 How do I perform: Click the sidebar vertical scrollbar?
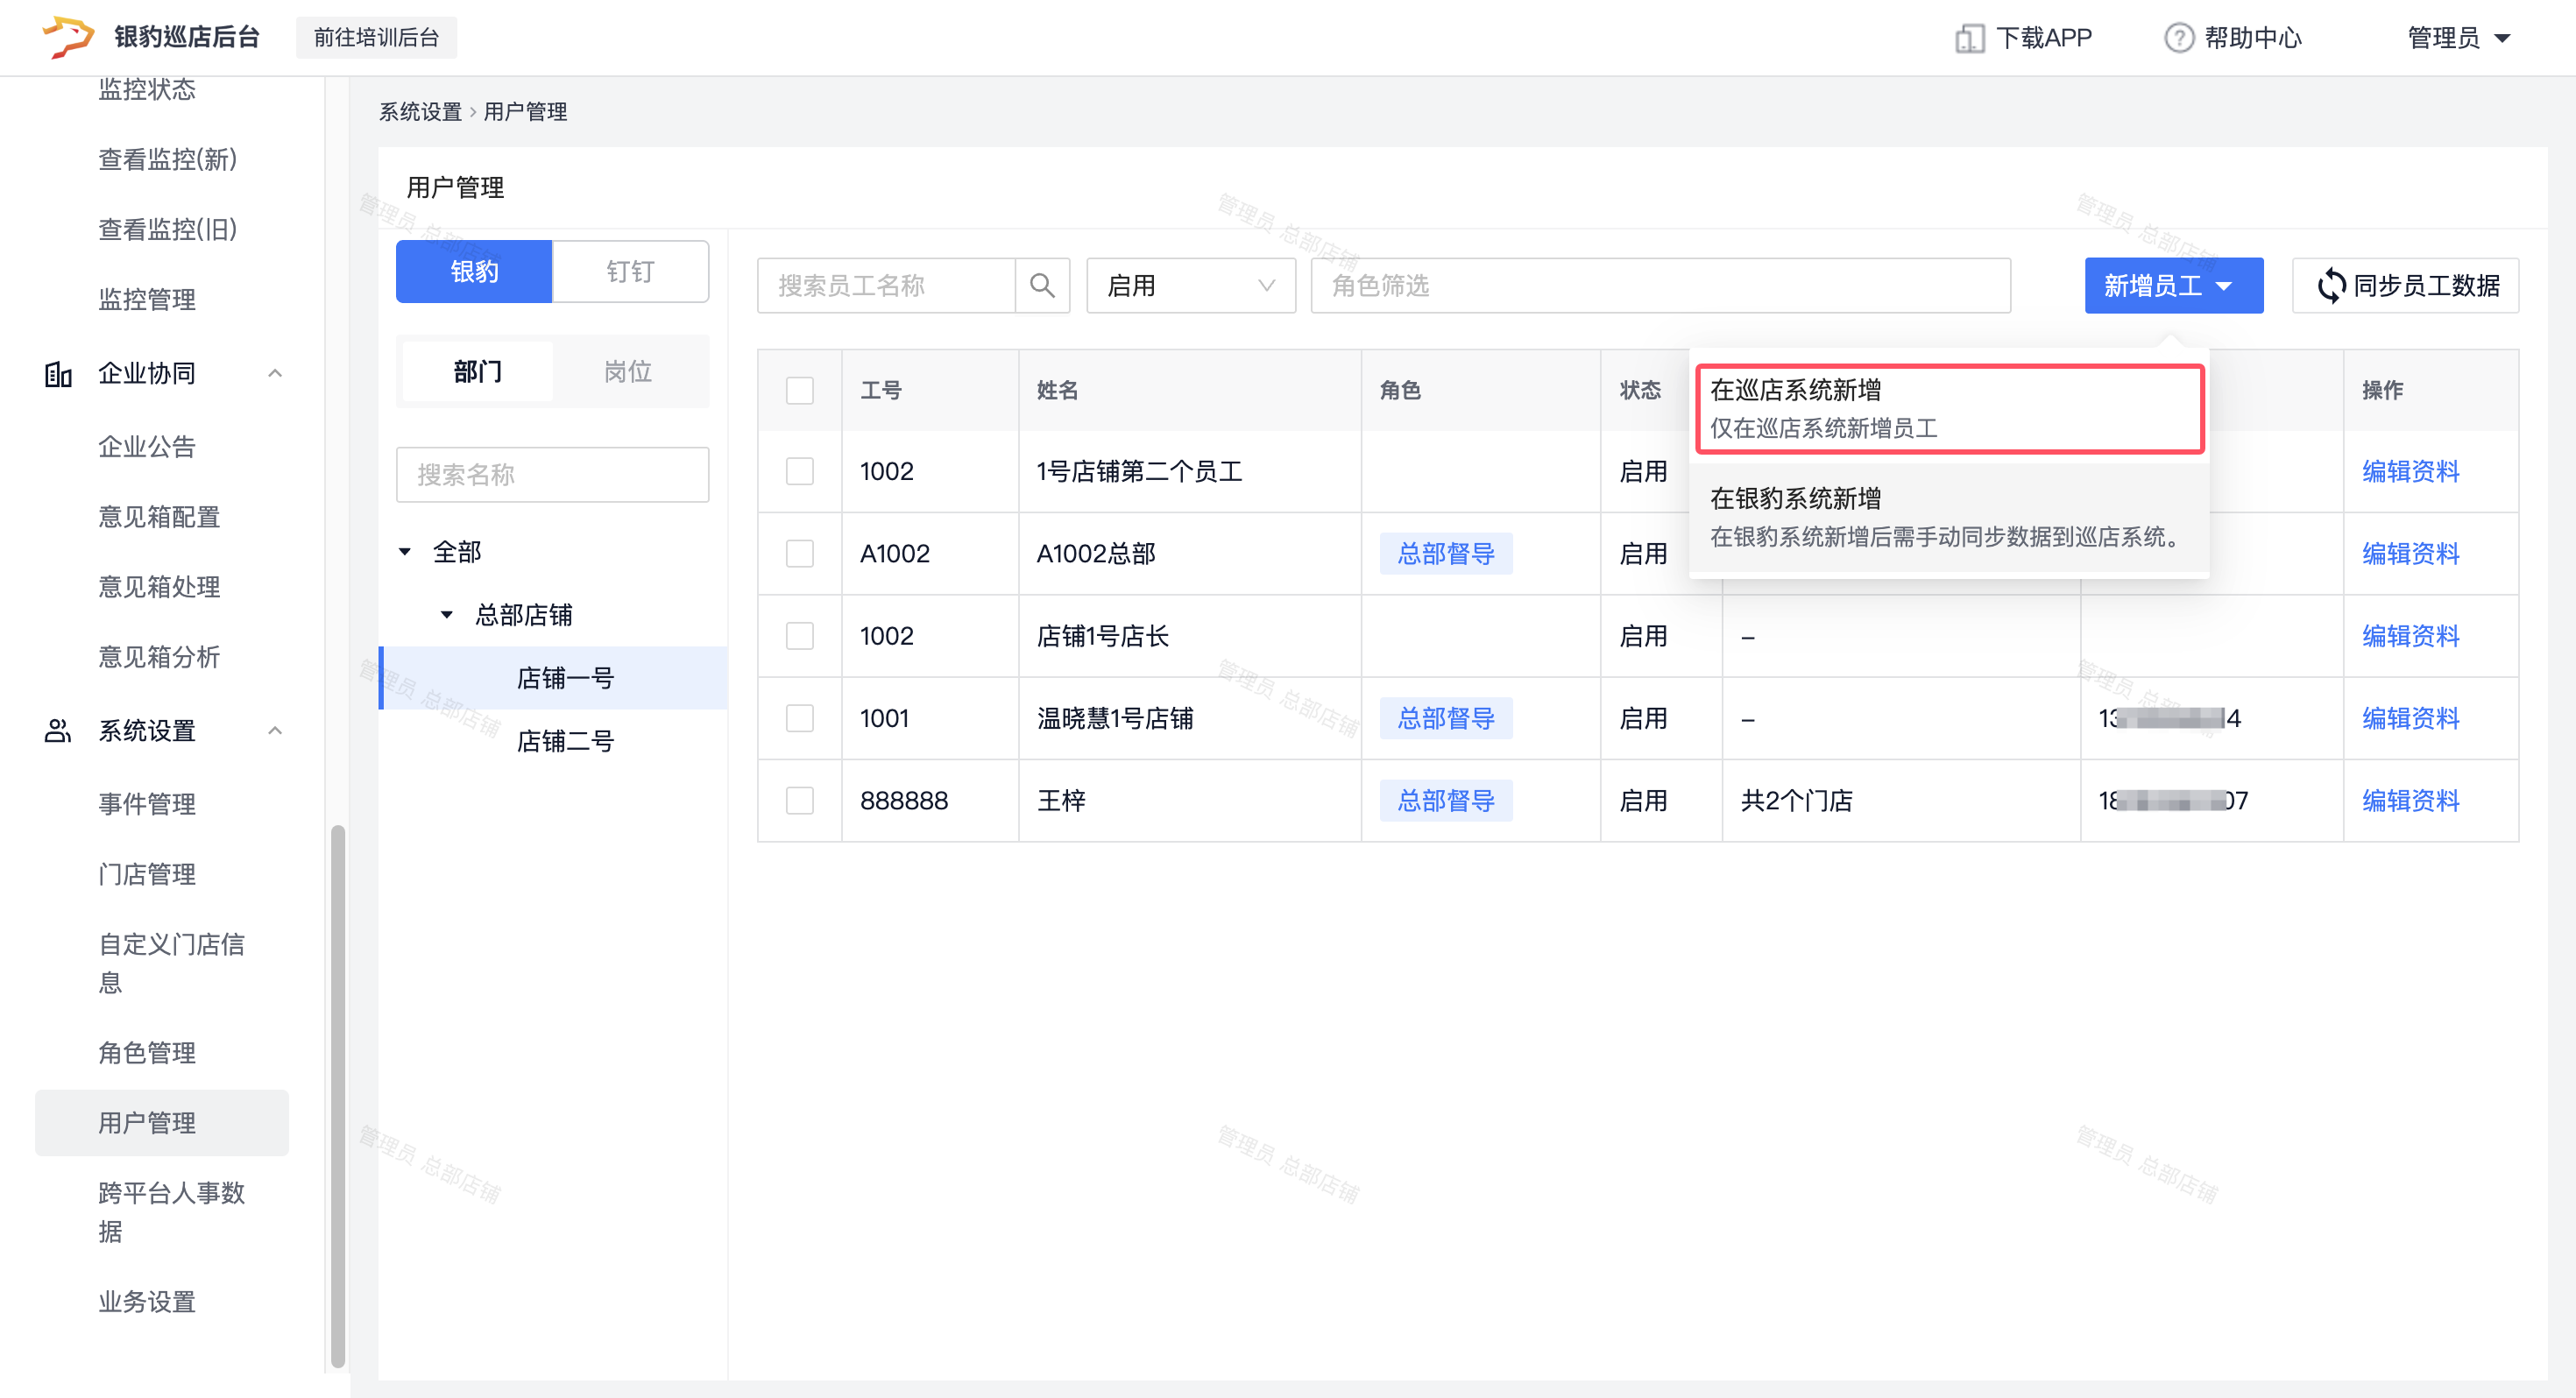(x=338, y=1095)
